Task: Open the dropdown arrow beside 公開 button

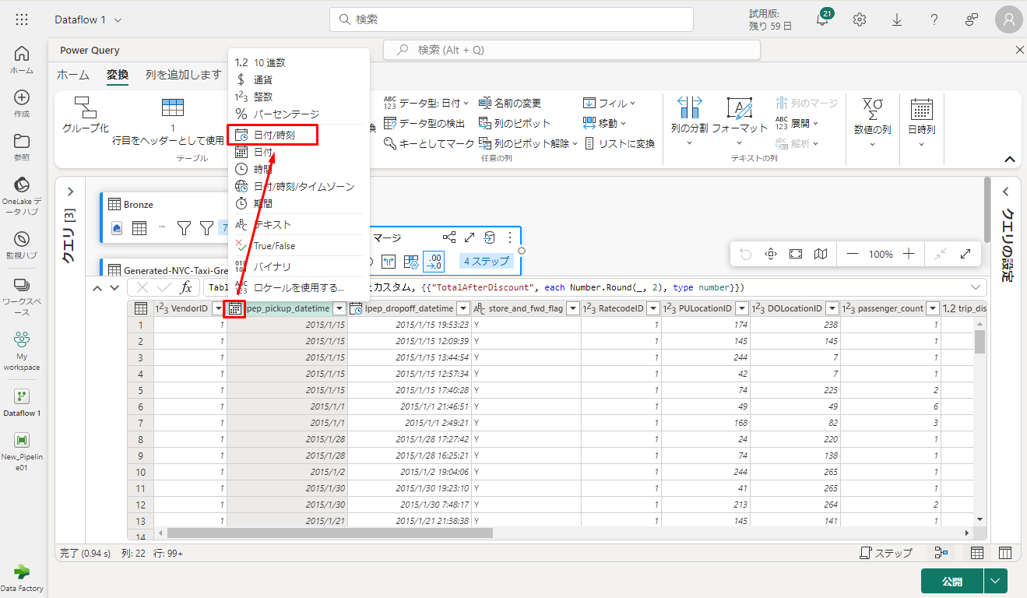Action: coord(995,581)
